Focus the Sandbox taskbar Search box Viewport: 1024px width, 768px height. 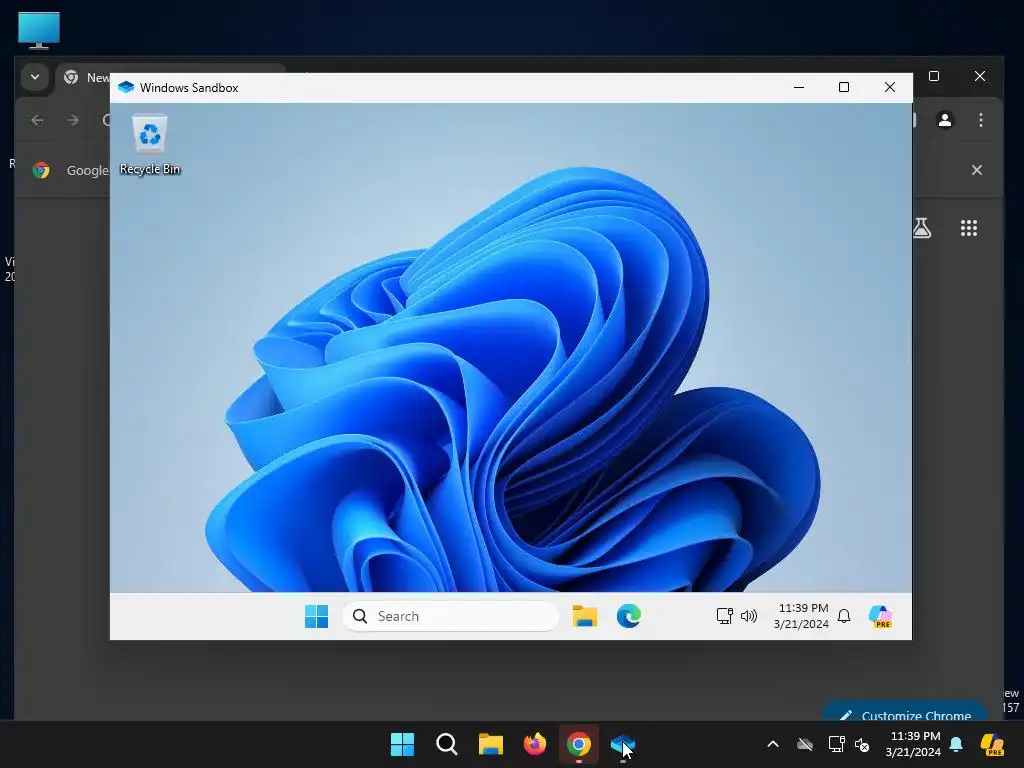click(x=451, y=616)
